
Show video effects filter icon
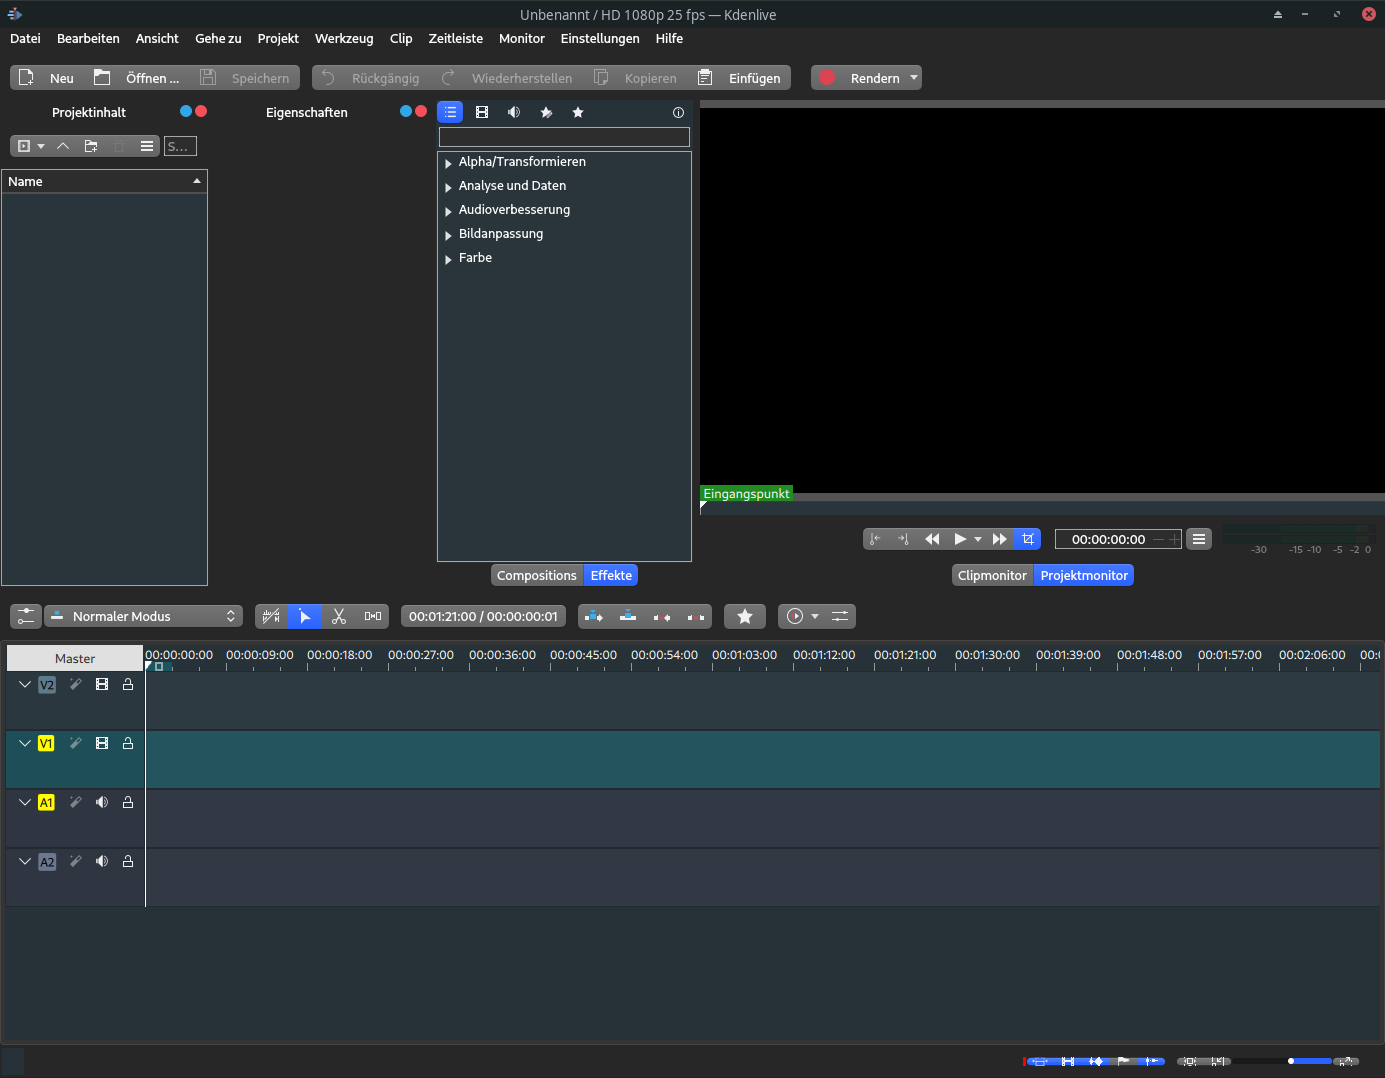pyautogui.click(x=482, y=113)
